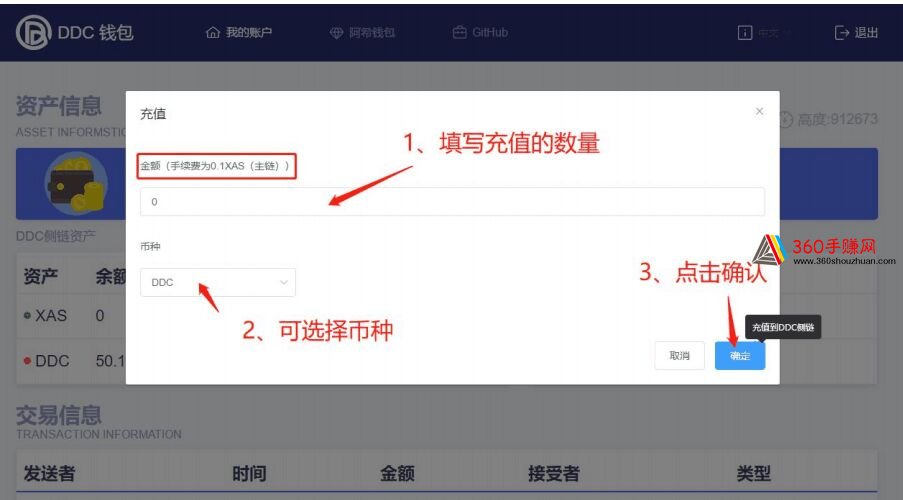Click the red dot next to DDC
The image size is (903, 500).
point(27,361)
